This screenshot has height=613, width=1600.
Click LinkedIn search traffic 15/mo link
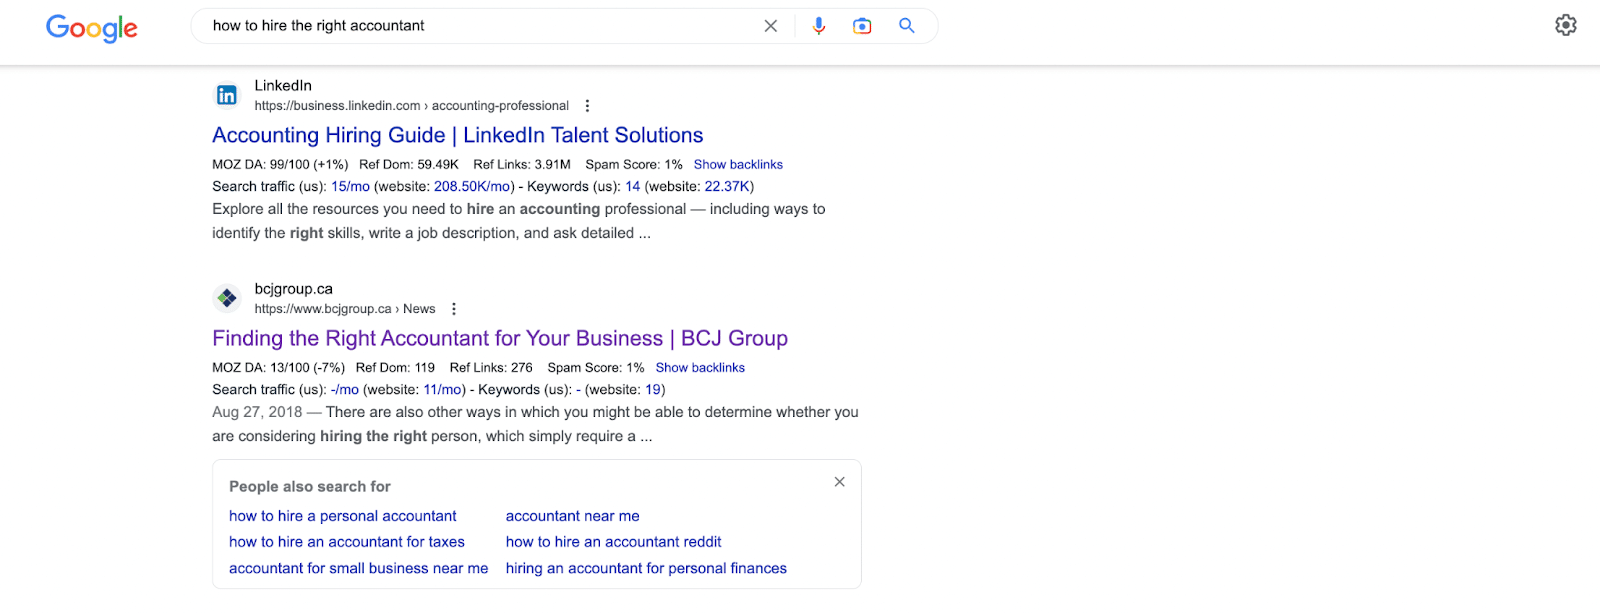(x=351, y=186)
